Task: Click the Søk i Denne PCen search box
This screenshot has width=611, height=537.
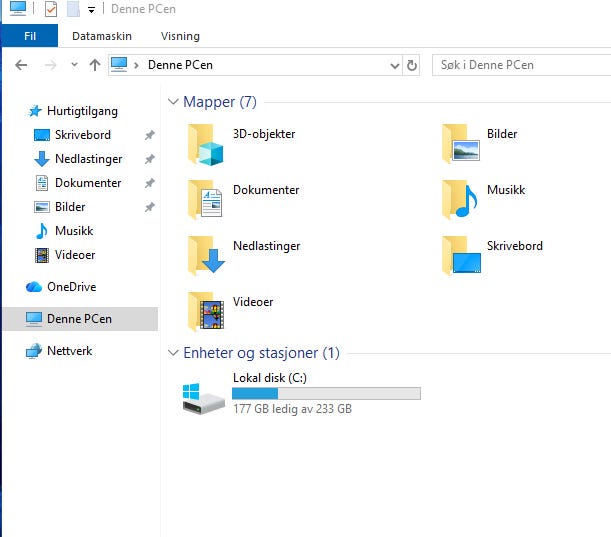Action: 521,65
